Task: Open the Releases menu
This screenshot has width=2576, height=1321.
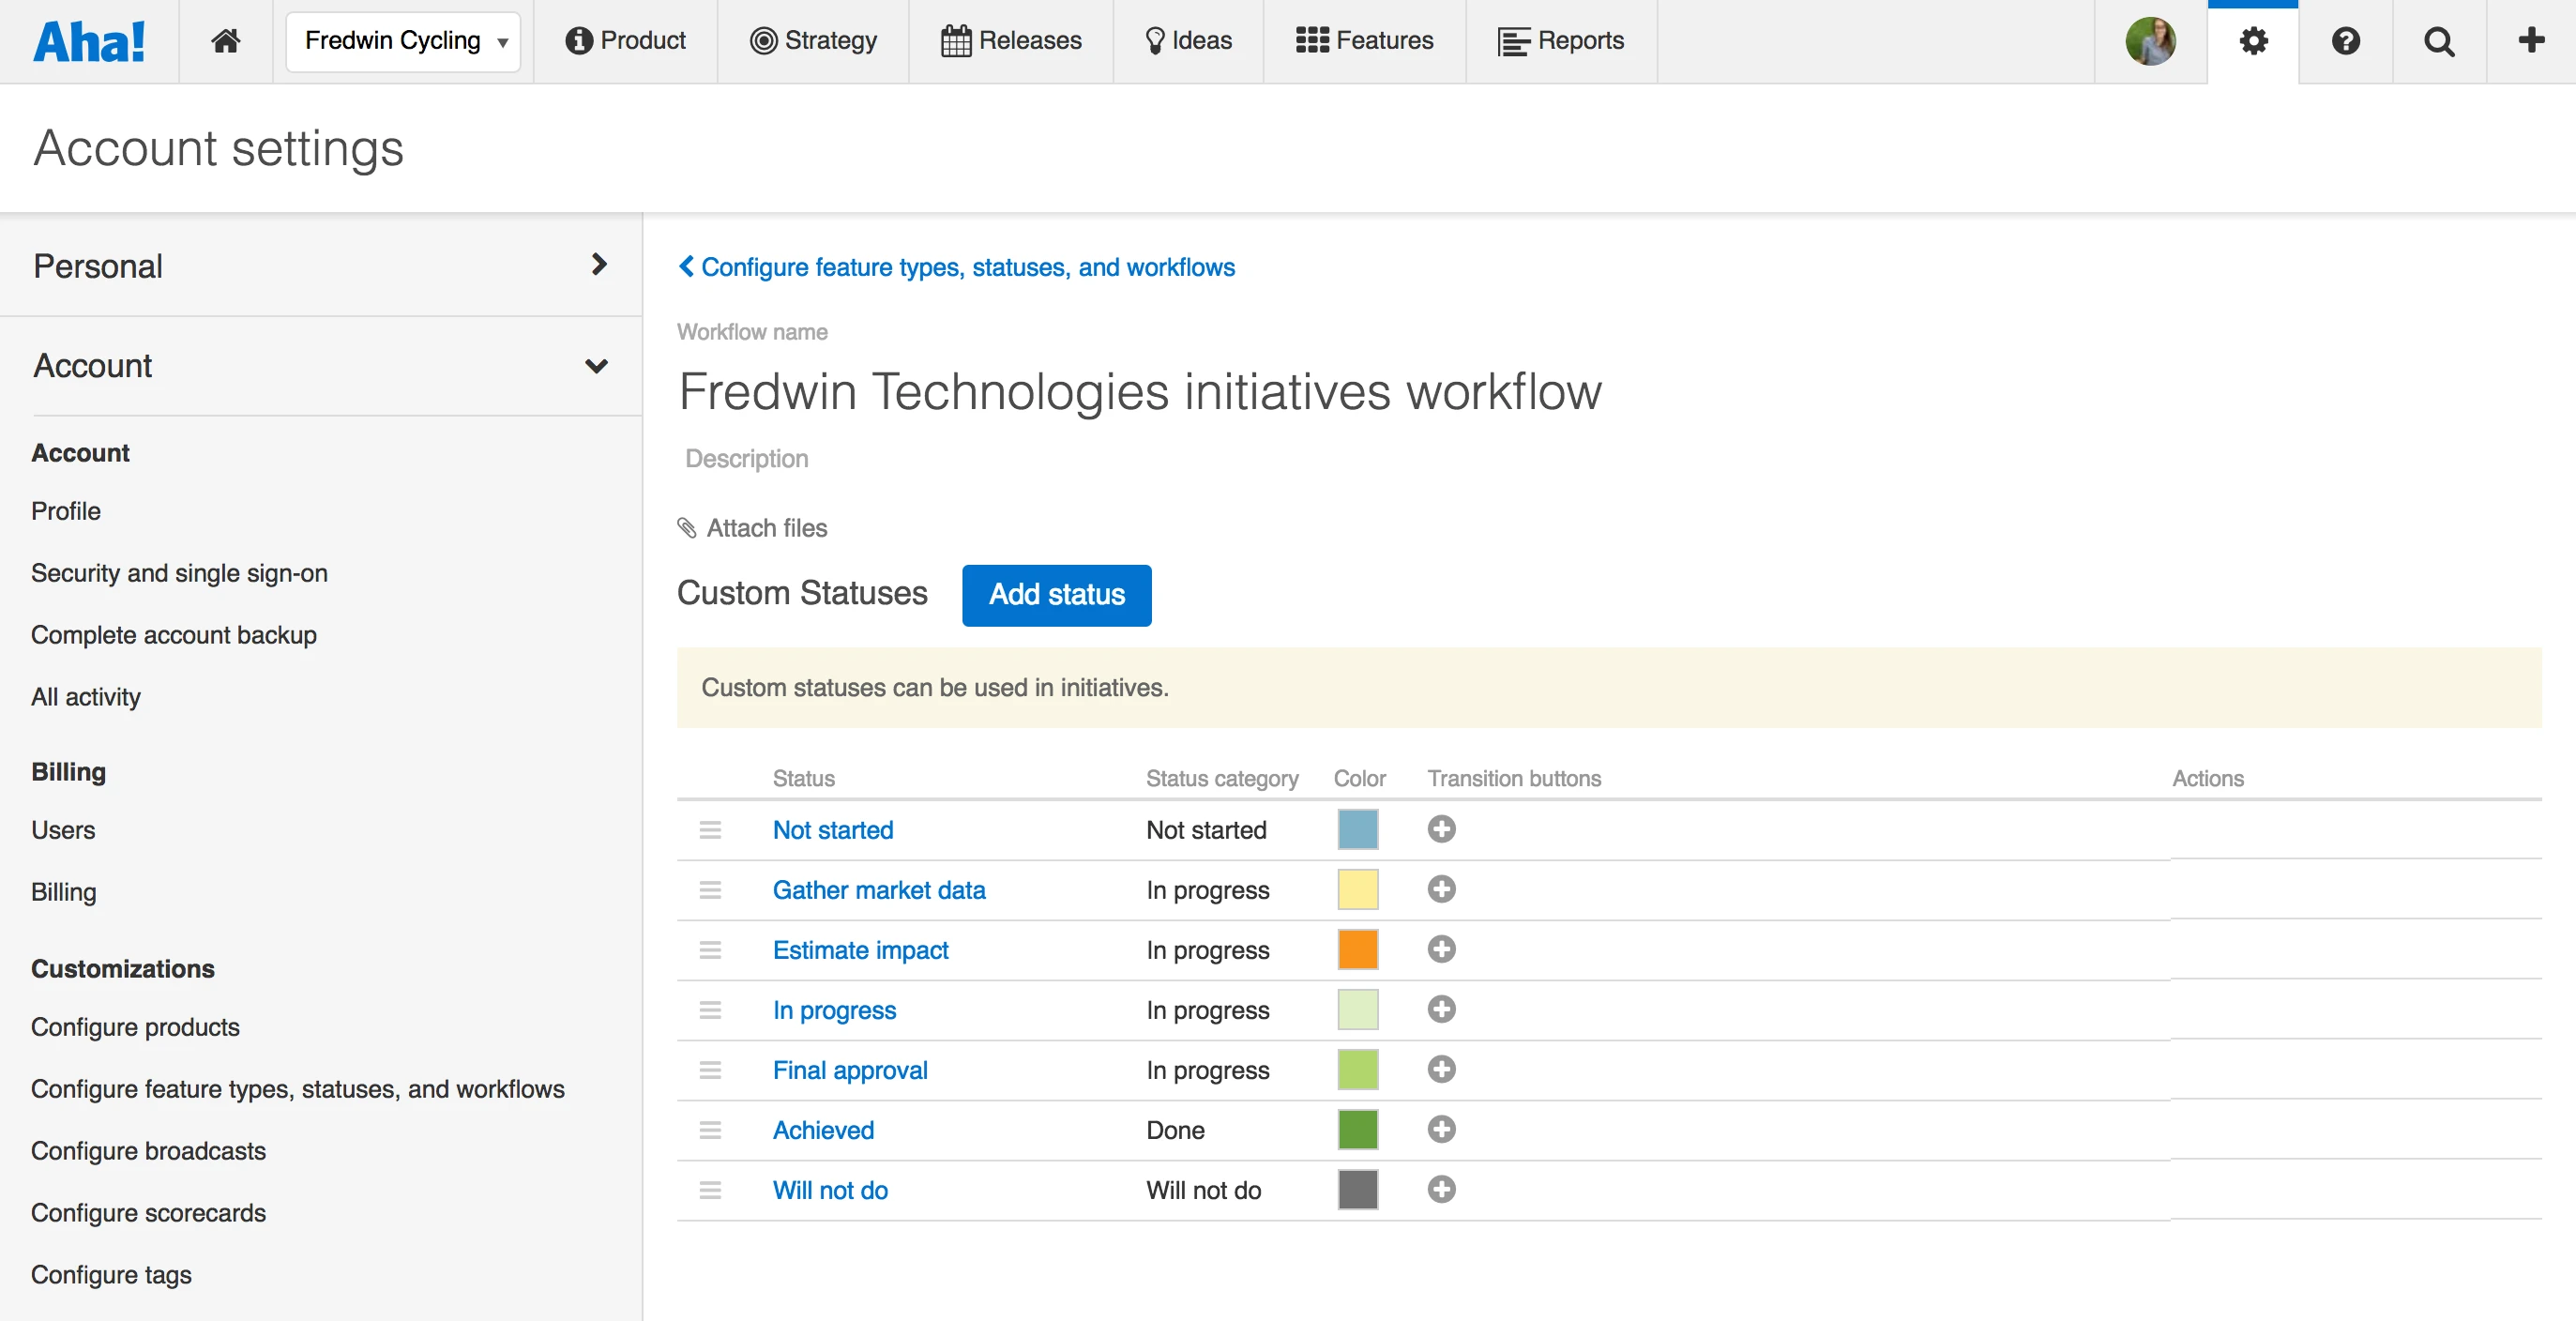Action: coord(1011,41)
